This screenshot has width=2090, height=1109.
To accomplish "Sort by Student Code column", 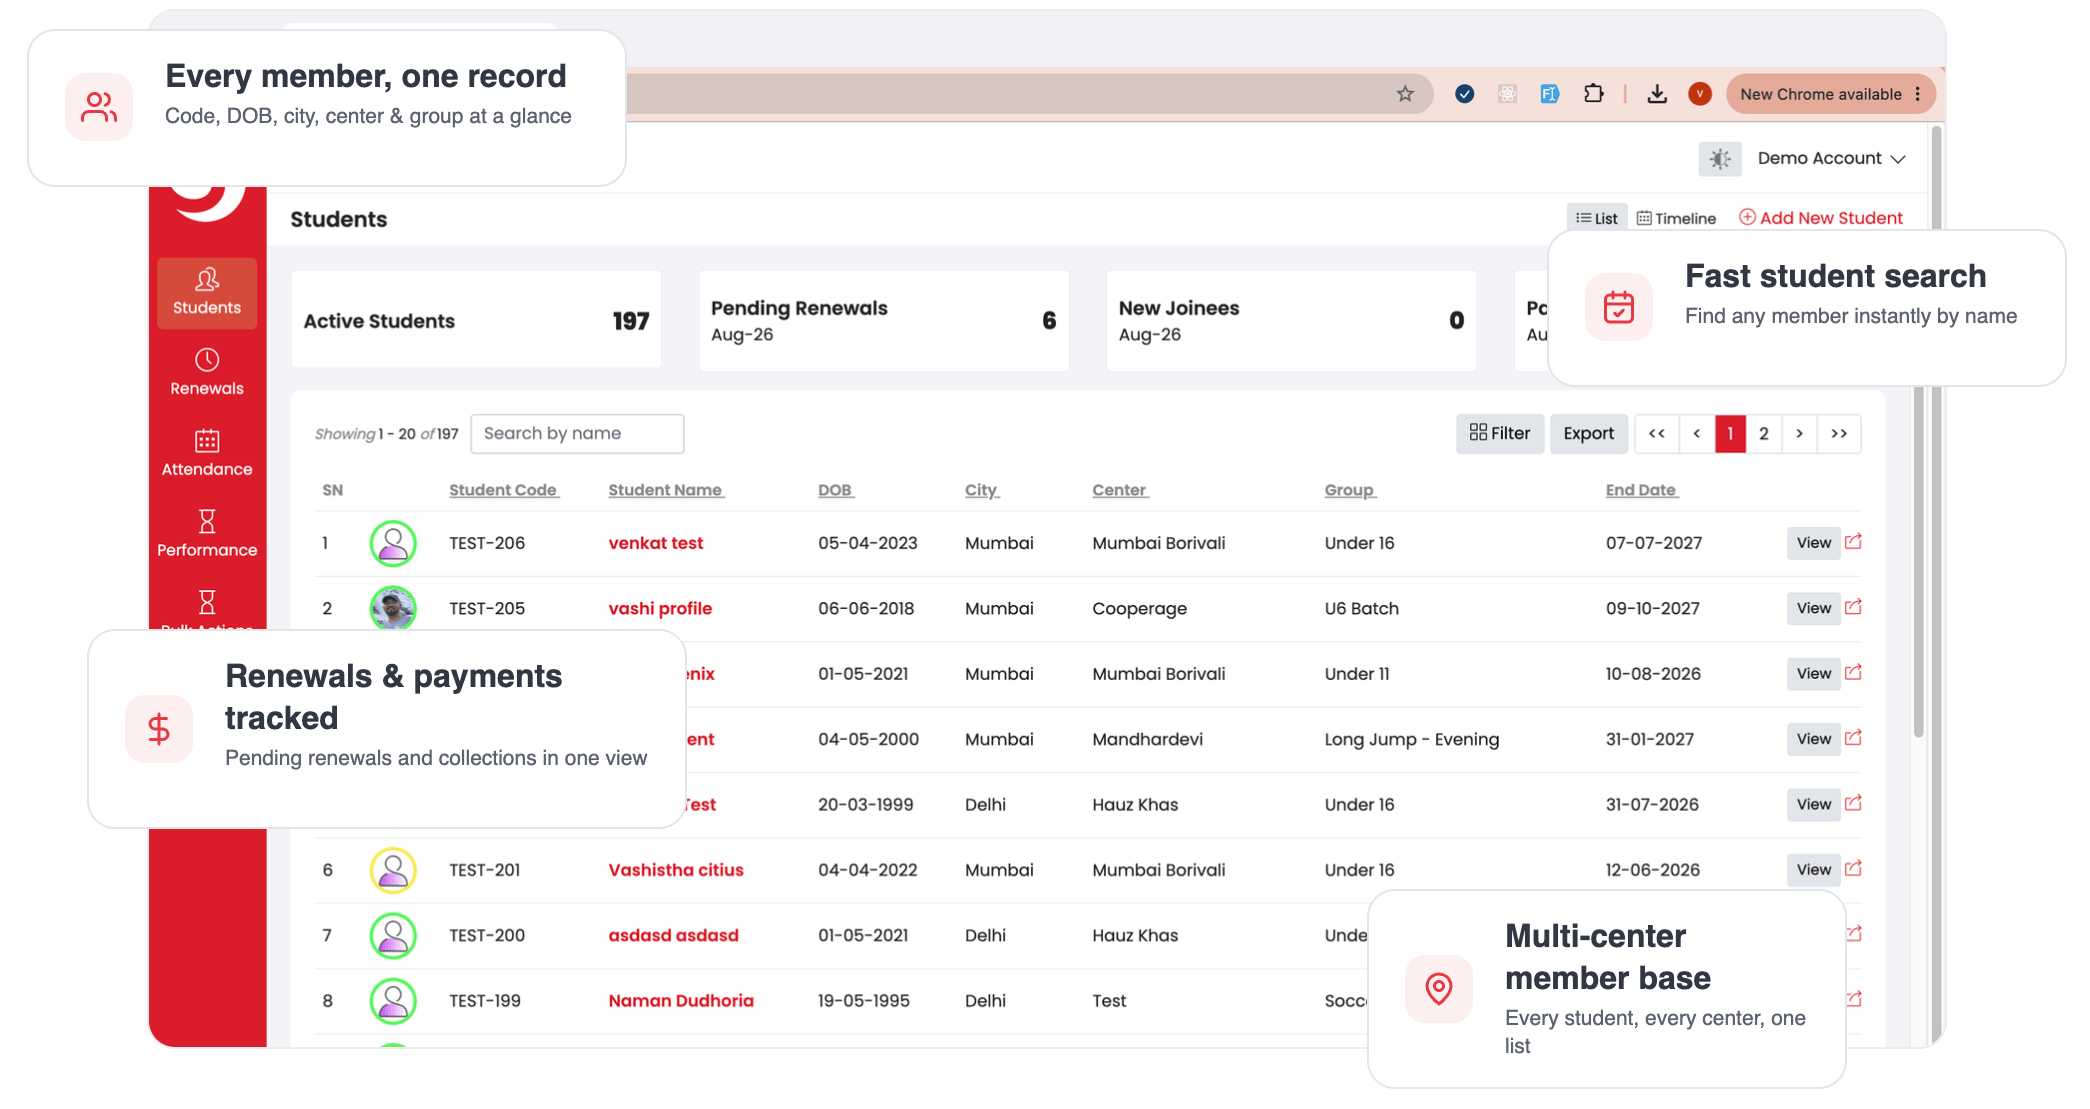I will coord(503,490).
